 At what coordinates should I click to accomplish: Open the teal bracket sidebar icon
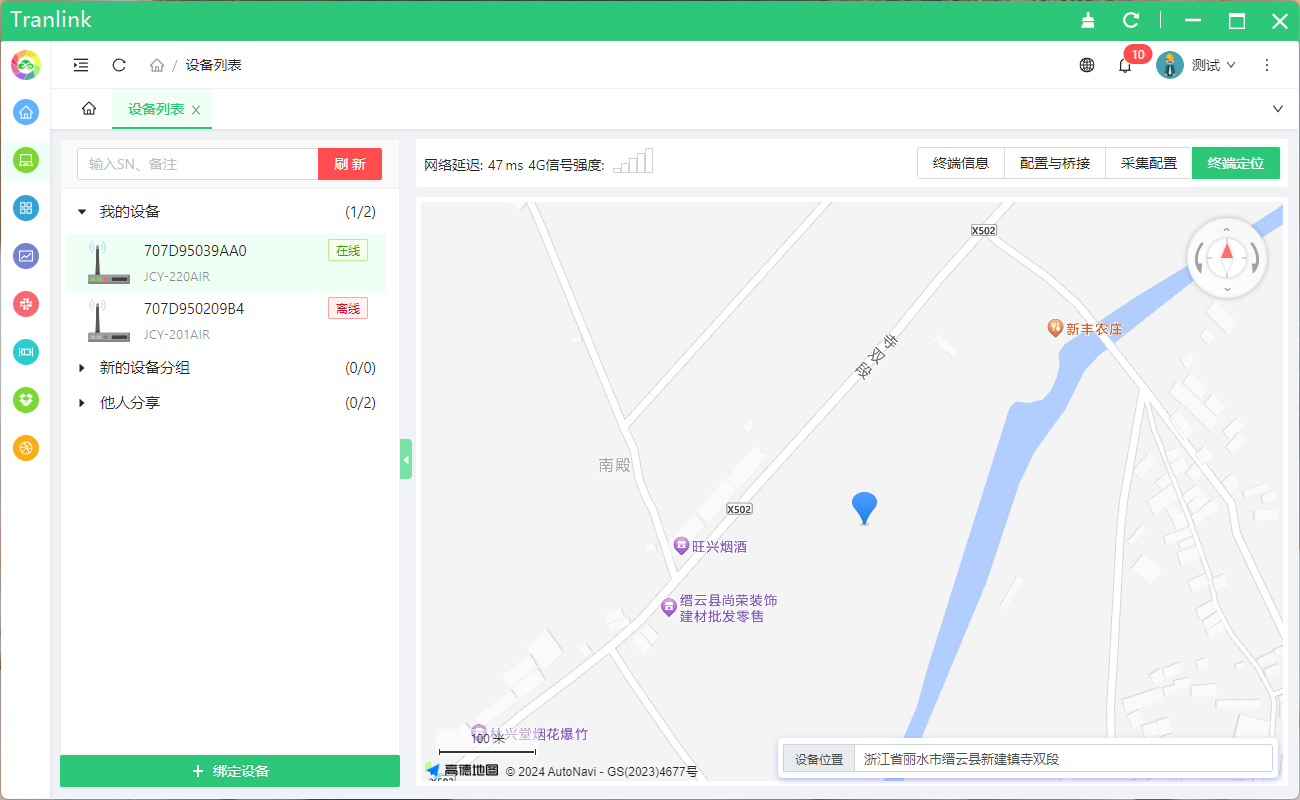(26, 351)
